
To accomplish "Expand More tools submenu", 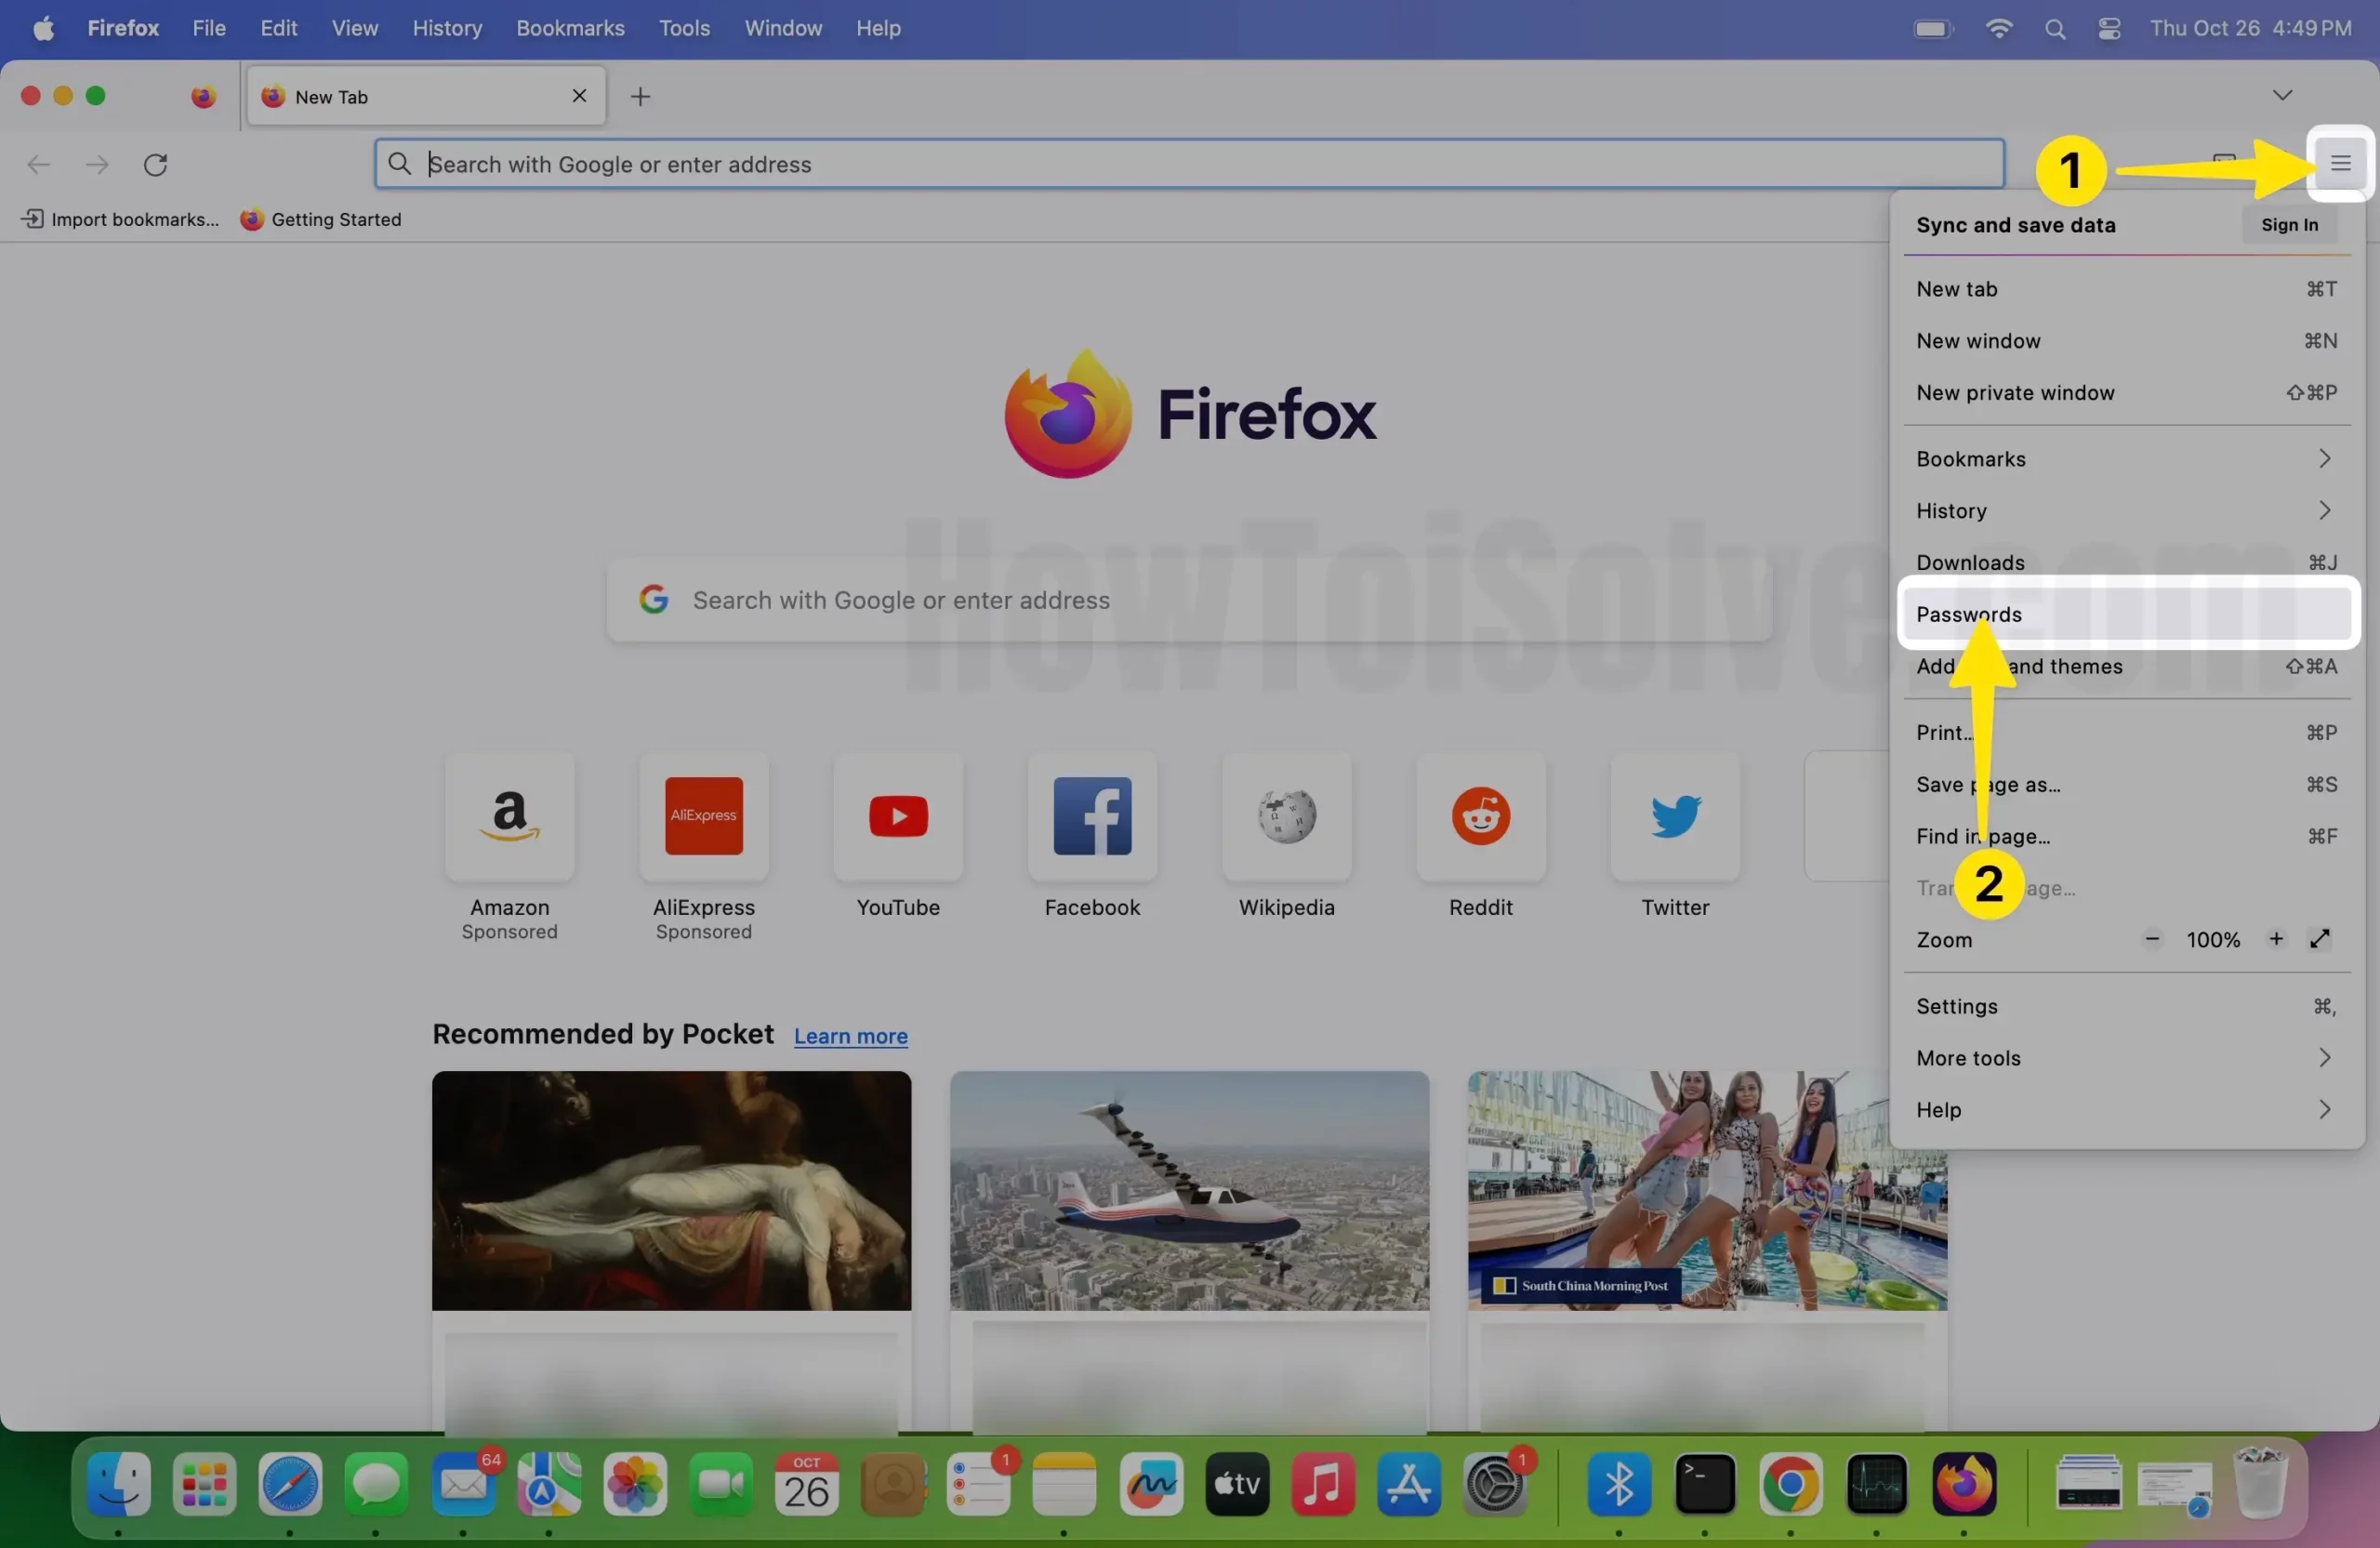I will coord(2126,1059).
